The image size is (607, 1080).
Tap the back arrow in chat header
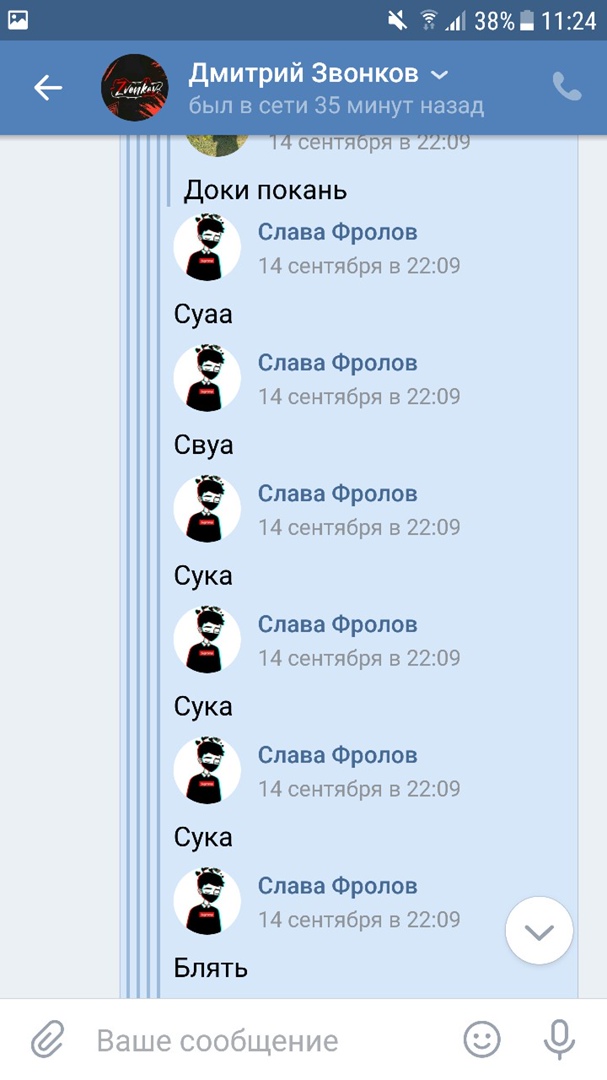click(x=48, y=87)
